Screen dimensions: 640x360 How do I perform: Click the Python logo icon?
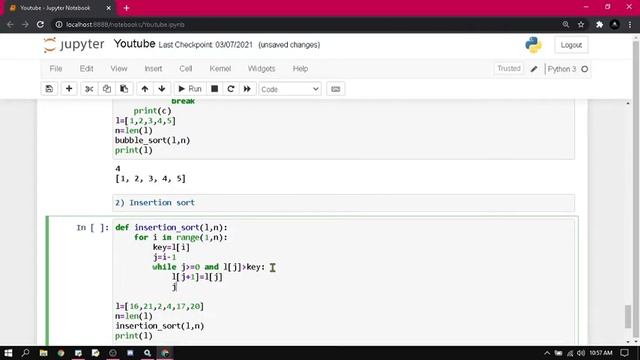tap(533, 45)
